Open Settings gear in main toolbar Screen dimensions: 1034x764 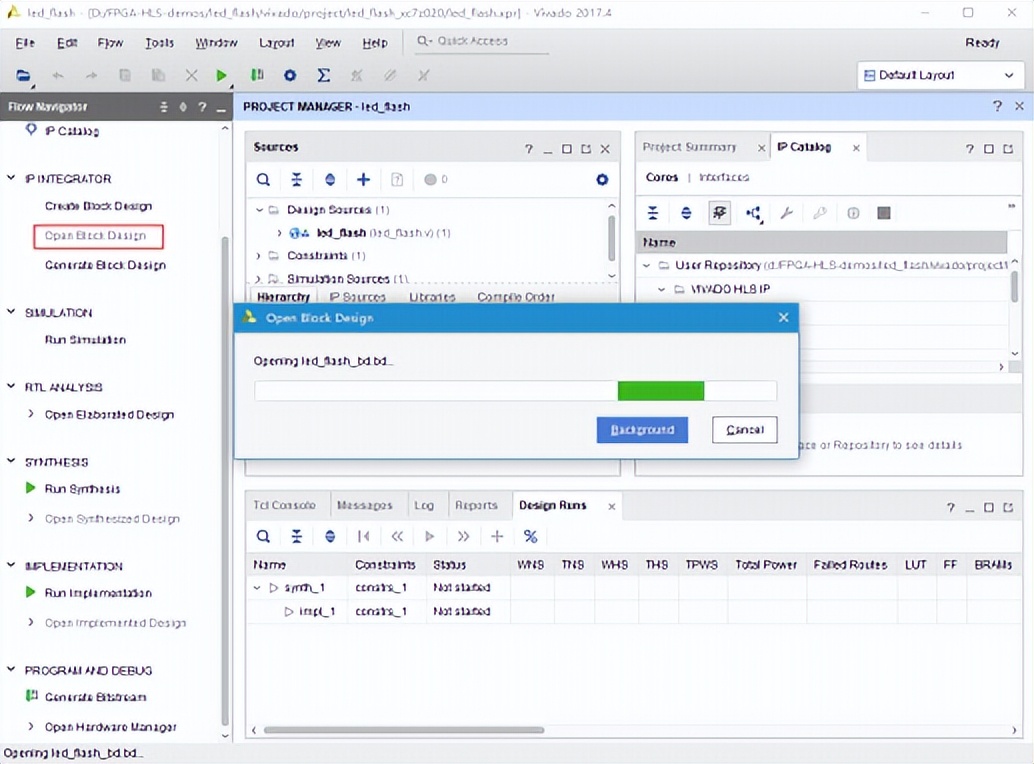[289, 75]
